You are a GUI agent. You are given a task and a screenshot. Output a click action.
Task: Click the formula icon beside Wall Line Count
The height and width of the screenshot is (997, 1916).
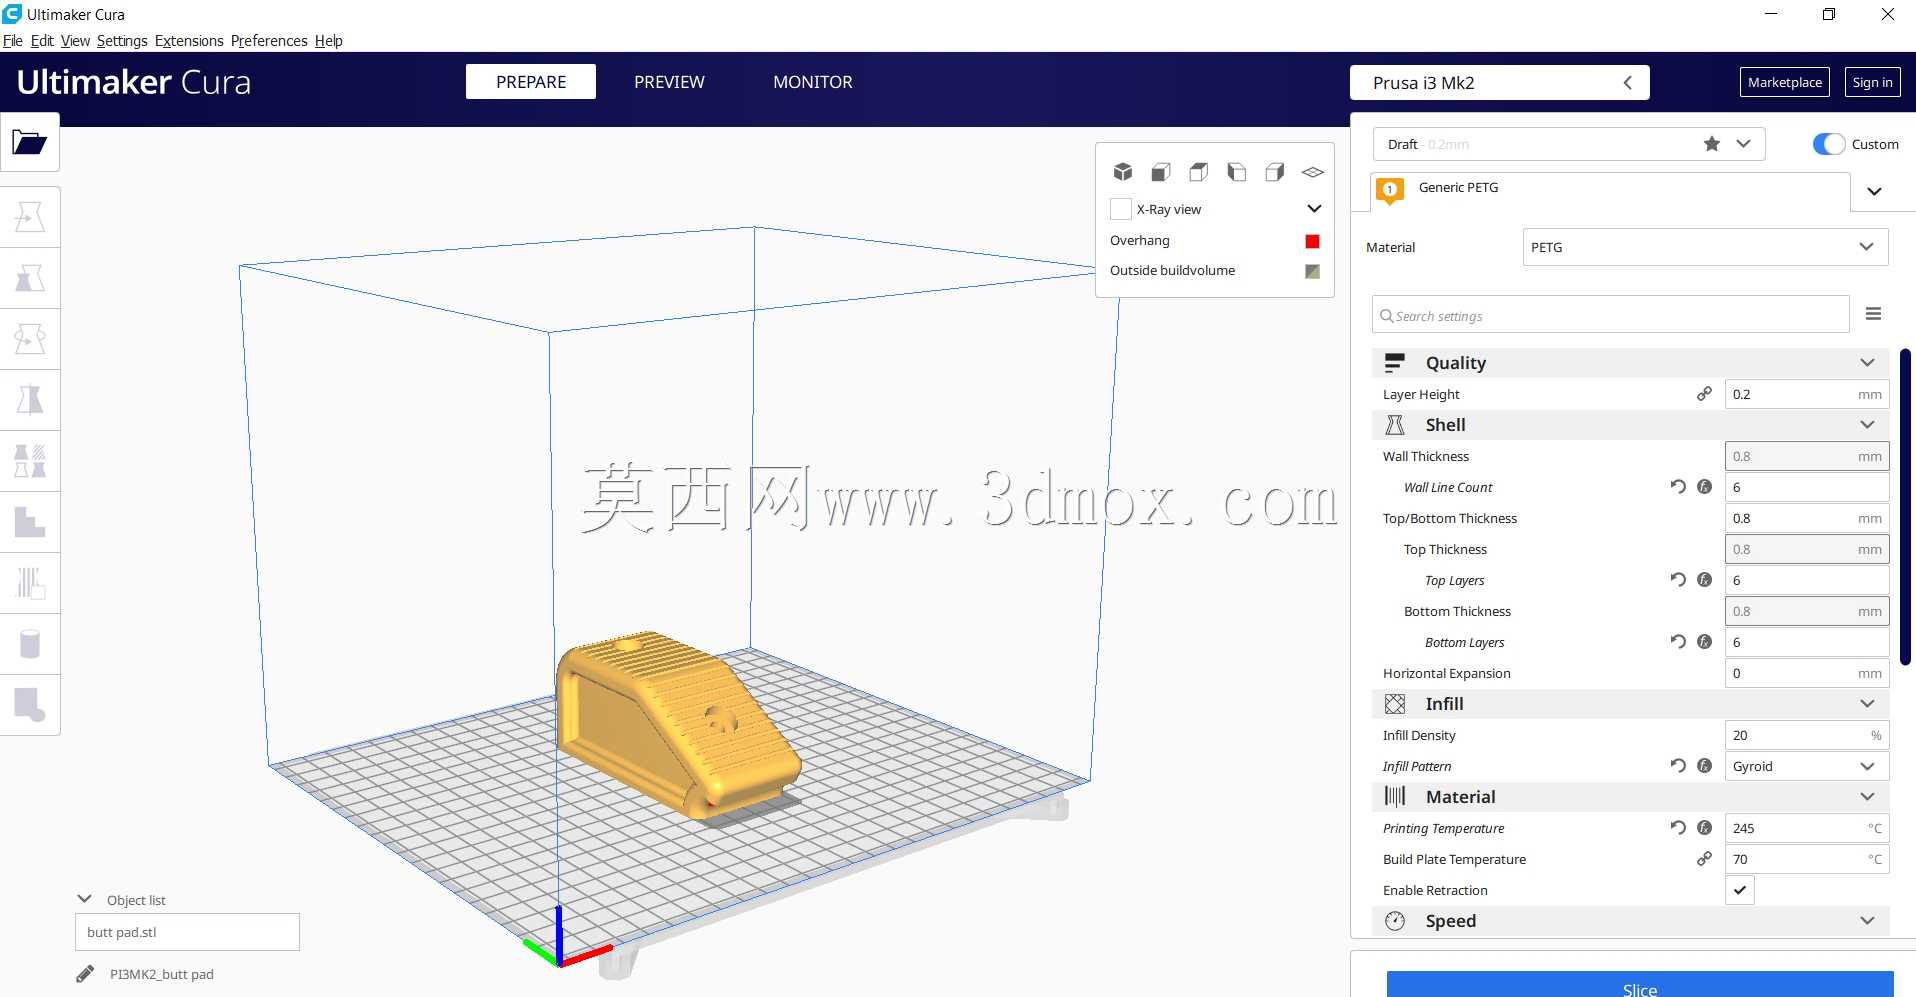(1705, 487)
